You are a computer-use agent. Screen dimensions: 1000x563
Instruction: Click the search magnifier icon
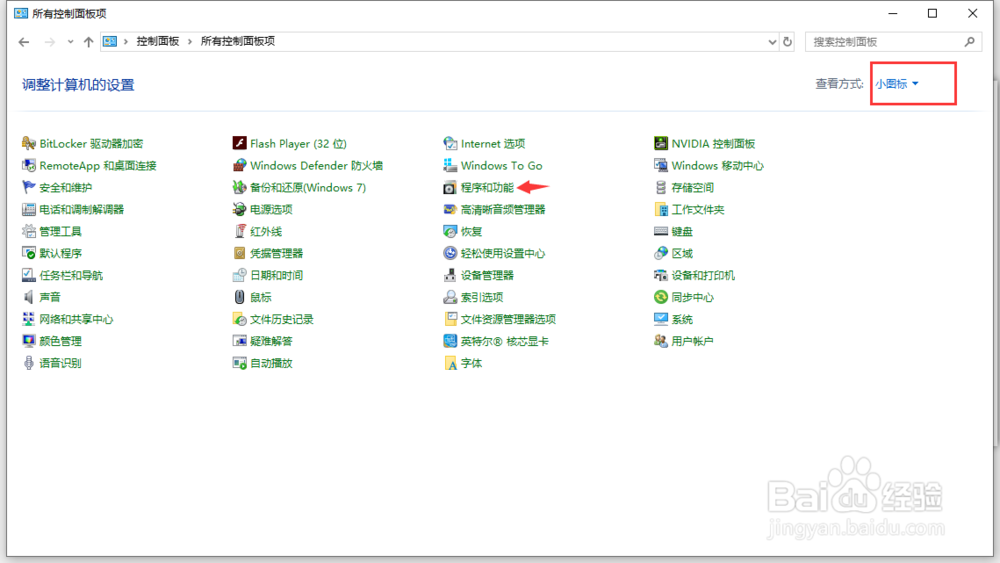(x=969, y=42)
